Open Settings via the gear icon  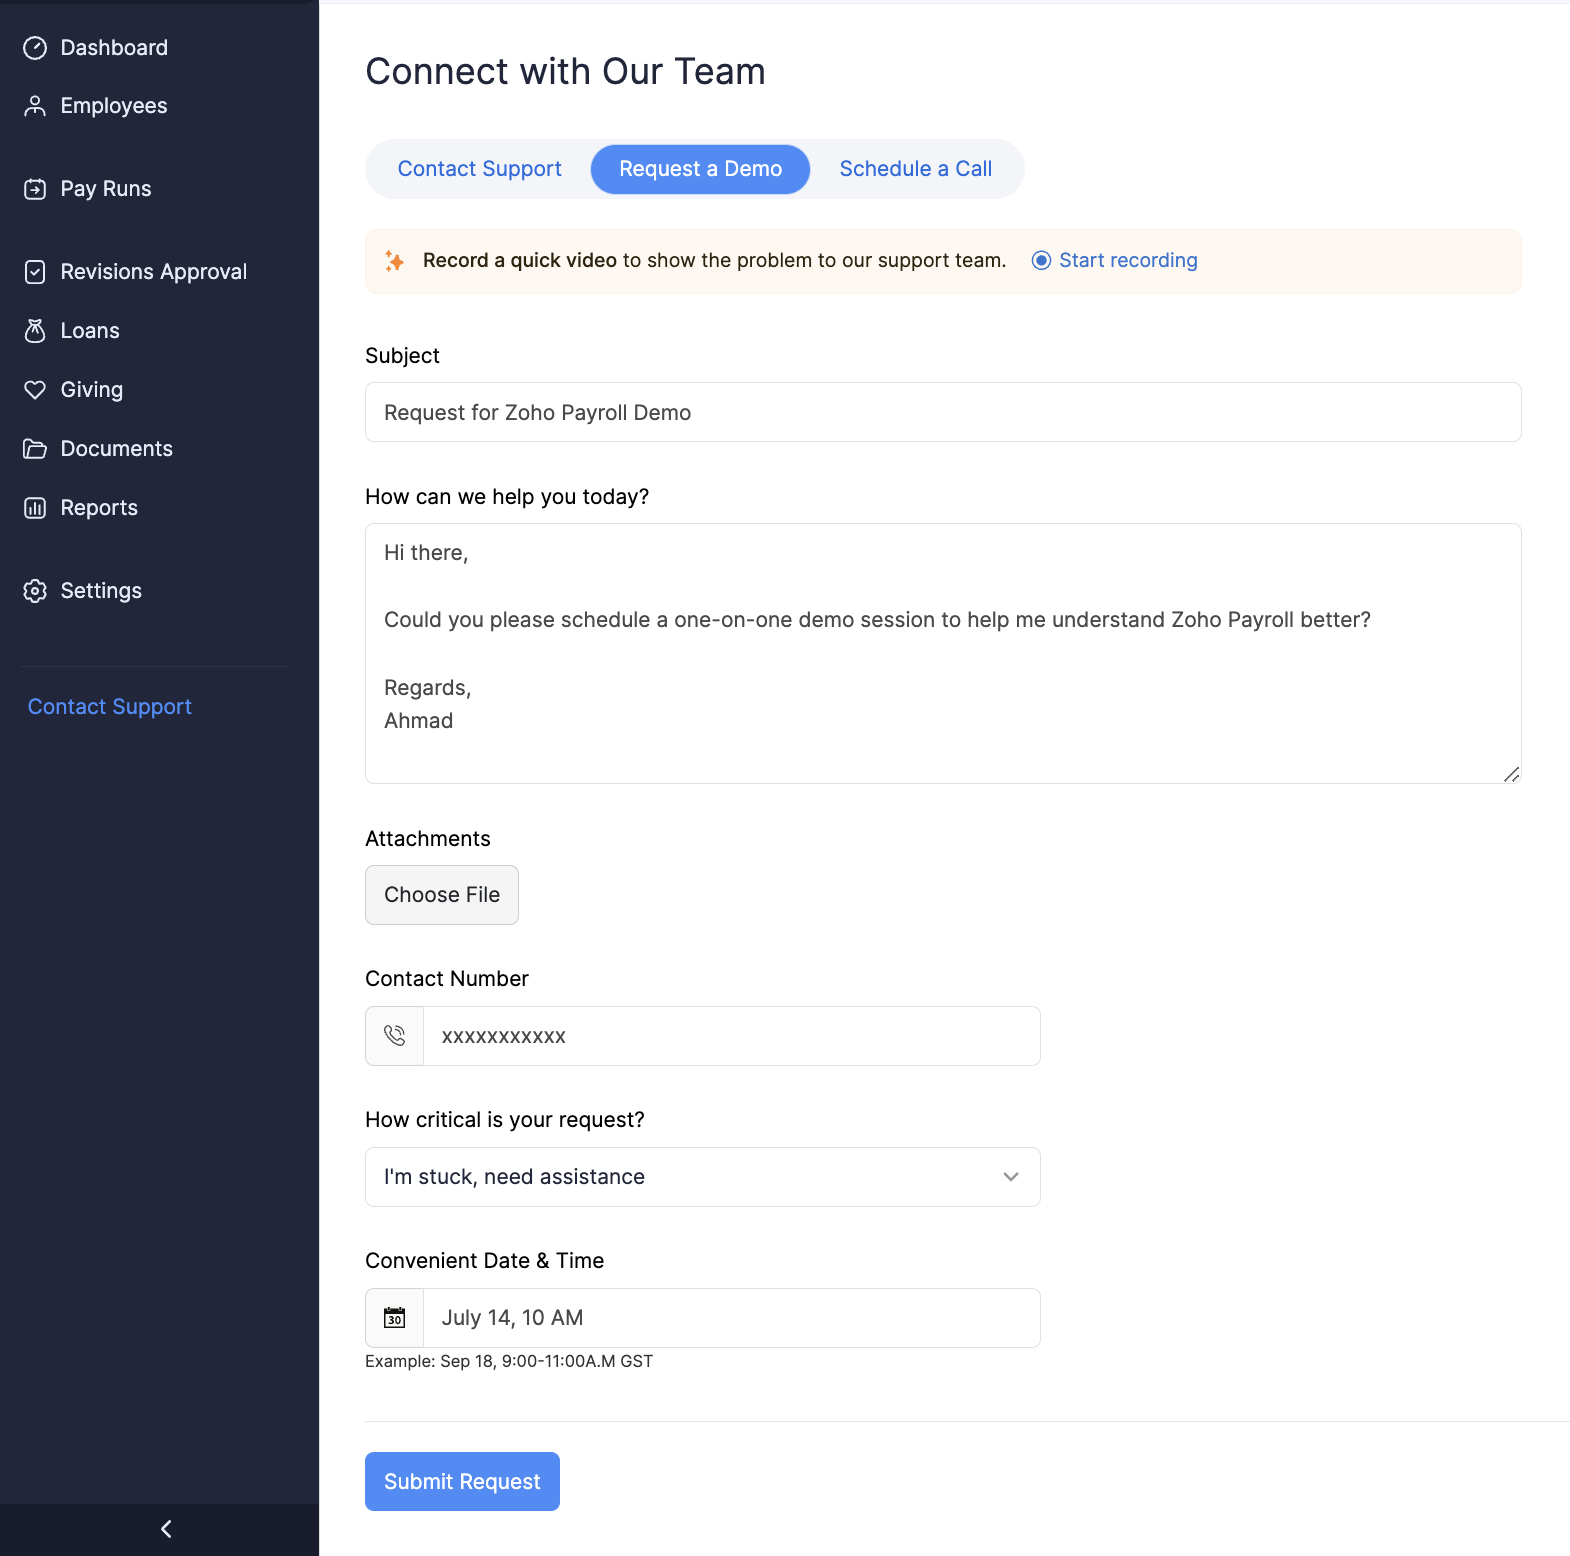coord(35,591)
